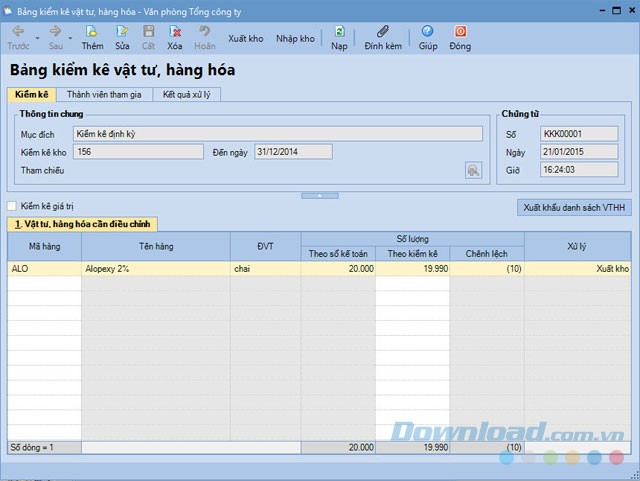Select the Alopexy 2% row name cell
The height and width of the screenshot is (481, 640).
click(155, 269)
